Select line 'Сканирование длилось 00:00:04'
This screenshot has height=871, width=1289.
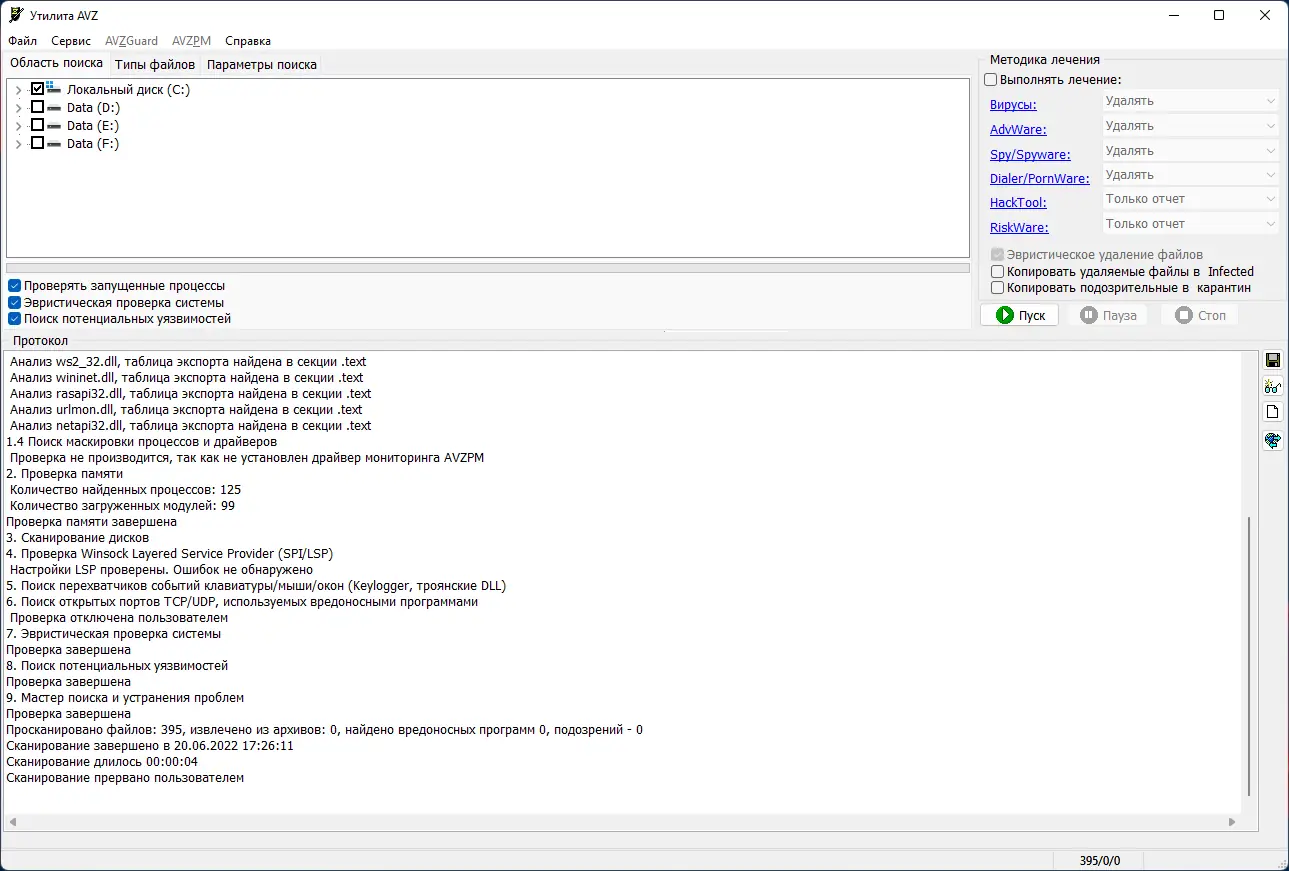tap(102, 761)
